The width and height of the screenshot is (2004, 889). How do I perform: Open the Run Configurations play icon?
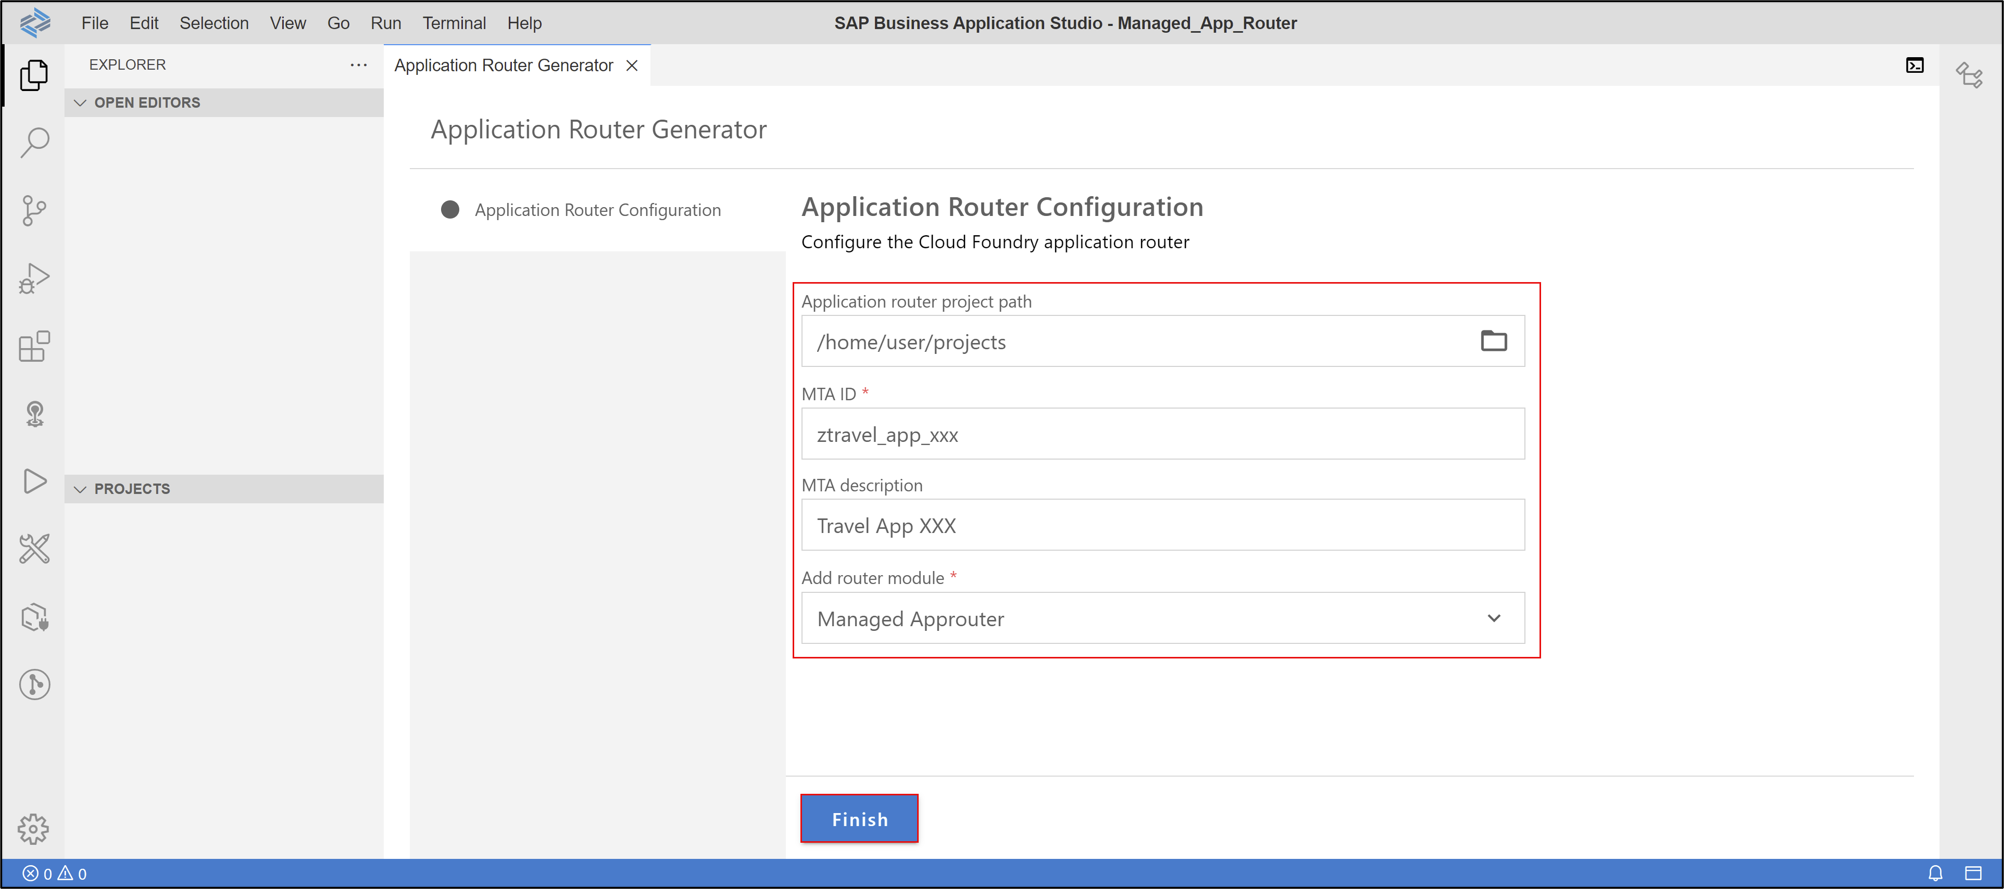coord(34,481)
